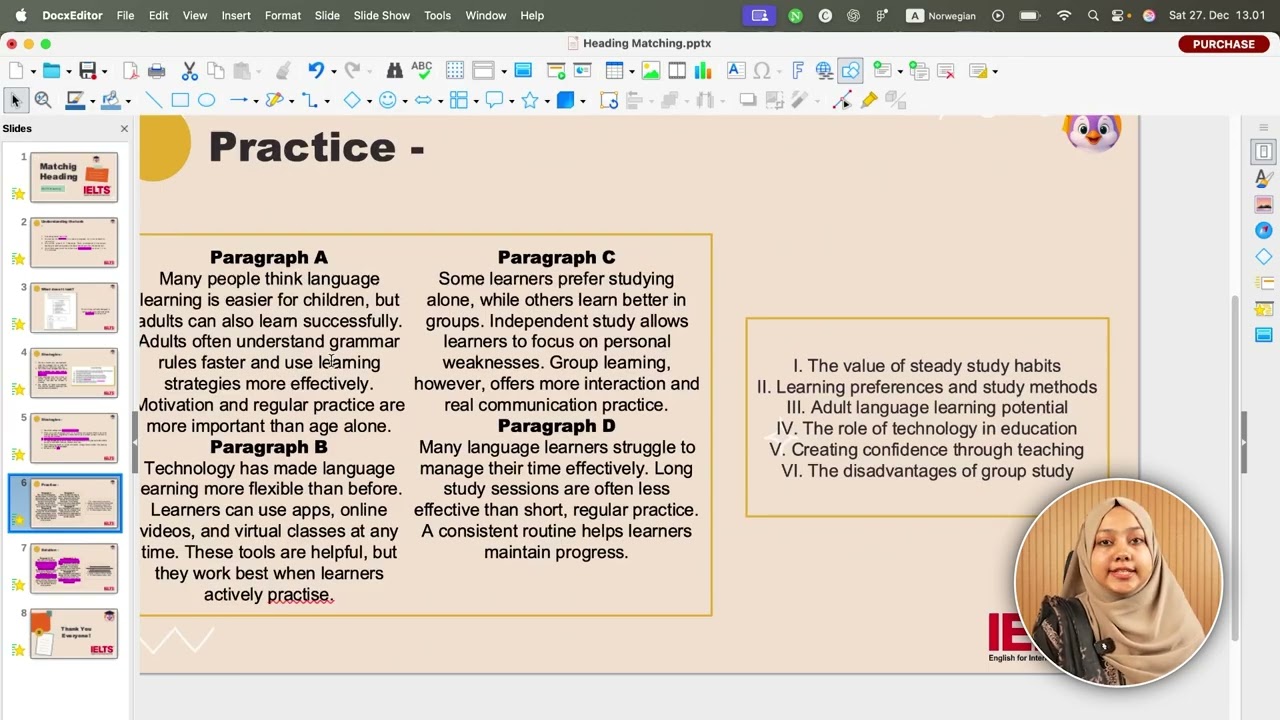Image resolution: width=1280 pixels, height=720 pixels.
Task: Open the Format menu
Action: 283,15
